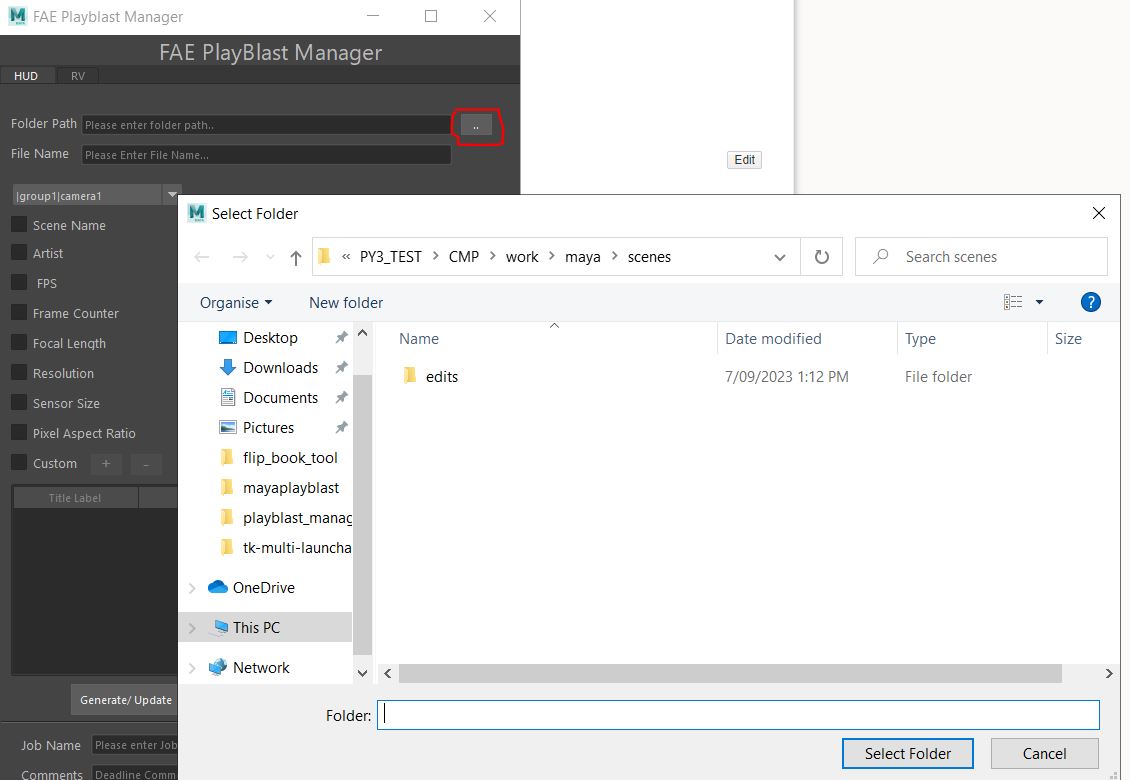This screenshot has width=1130, height=780.
Task: Select Pictures in navigation pane
Action: (x=268, y=427)
